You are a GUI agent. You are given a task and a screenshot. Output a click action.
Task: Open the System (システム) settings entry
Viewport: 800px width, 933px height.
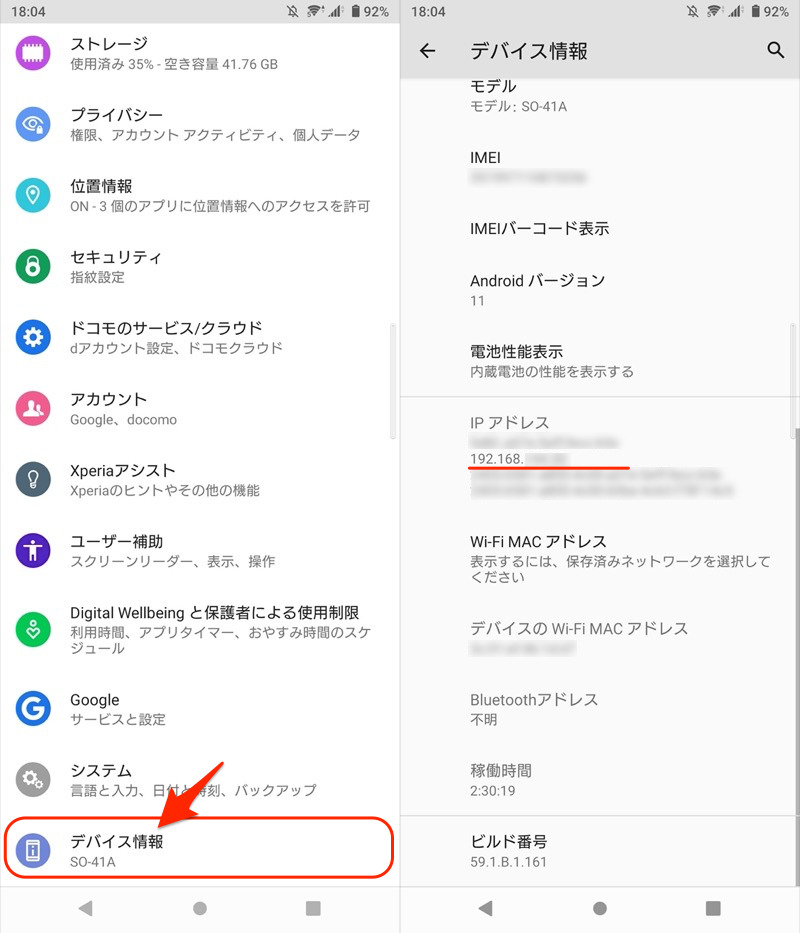point(200,779)
